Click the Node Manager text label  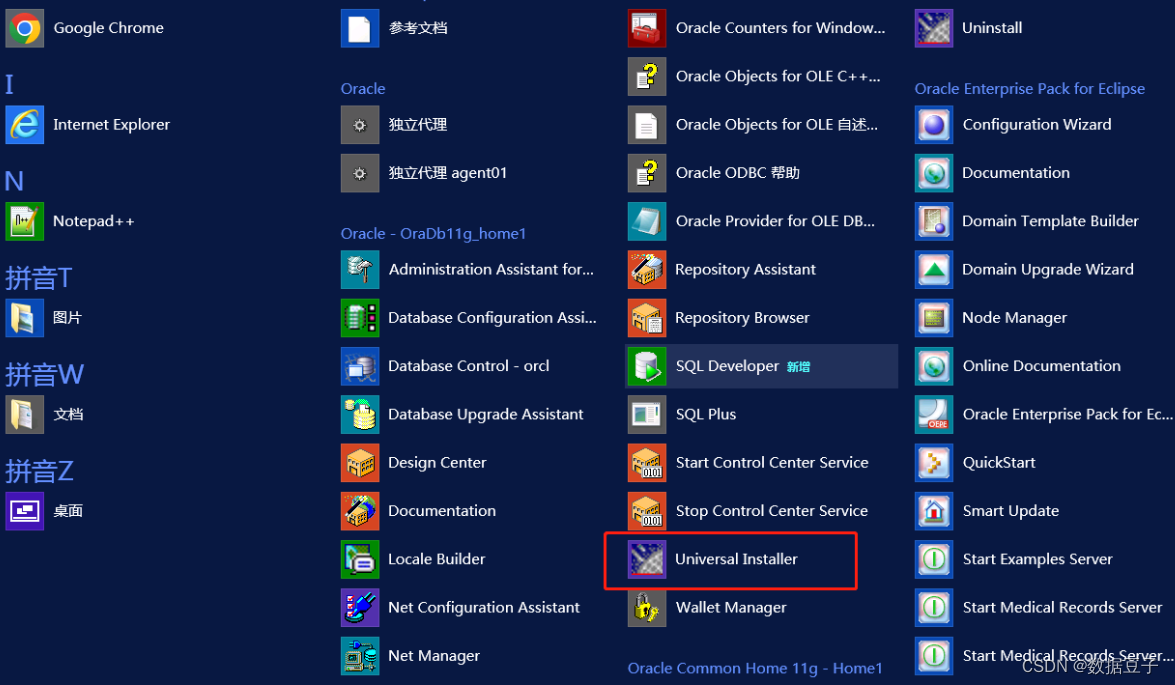tap(1015, 318)
